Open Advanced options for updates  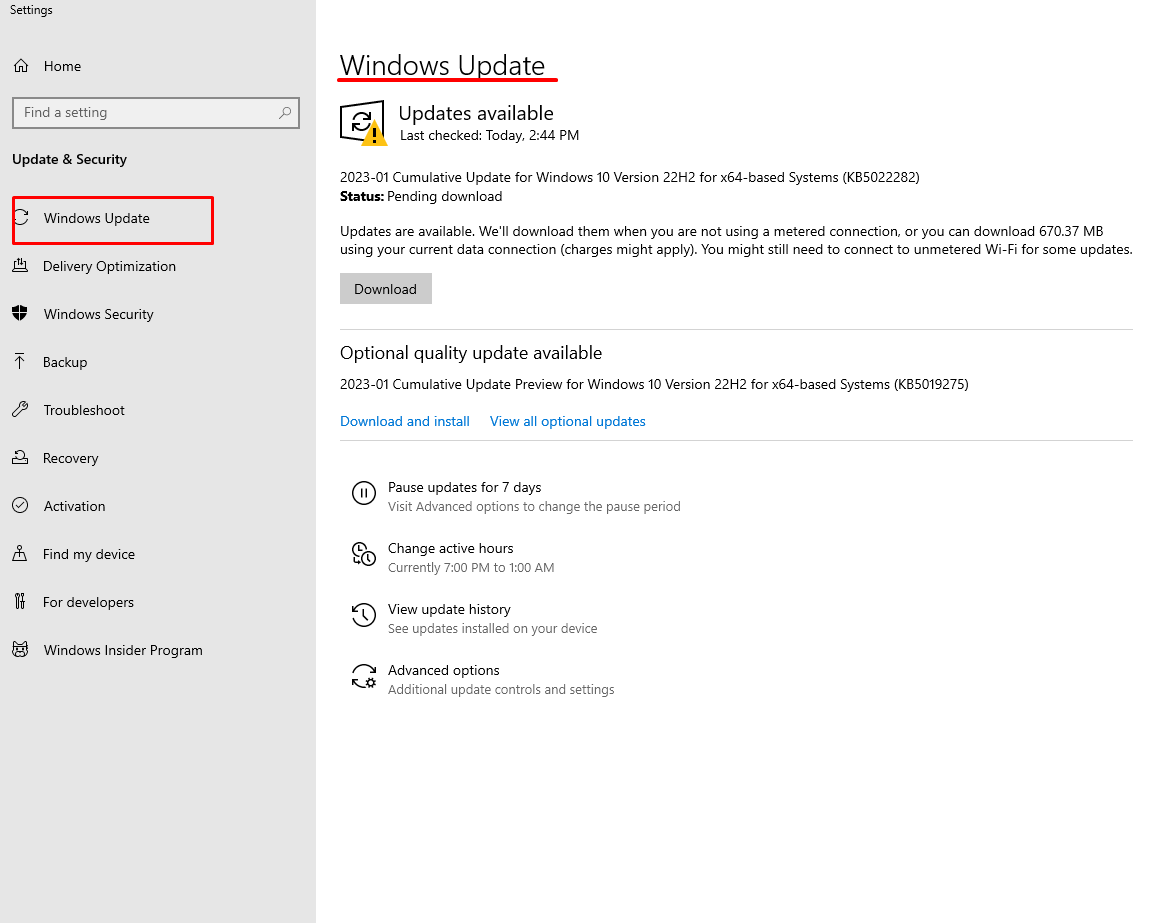pos(444,670)
